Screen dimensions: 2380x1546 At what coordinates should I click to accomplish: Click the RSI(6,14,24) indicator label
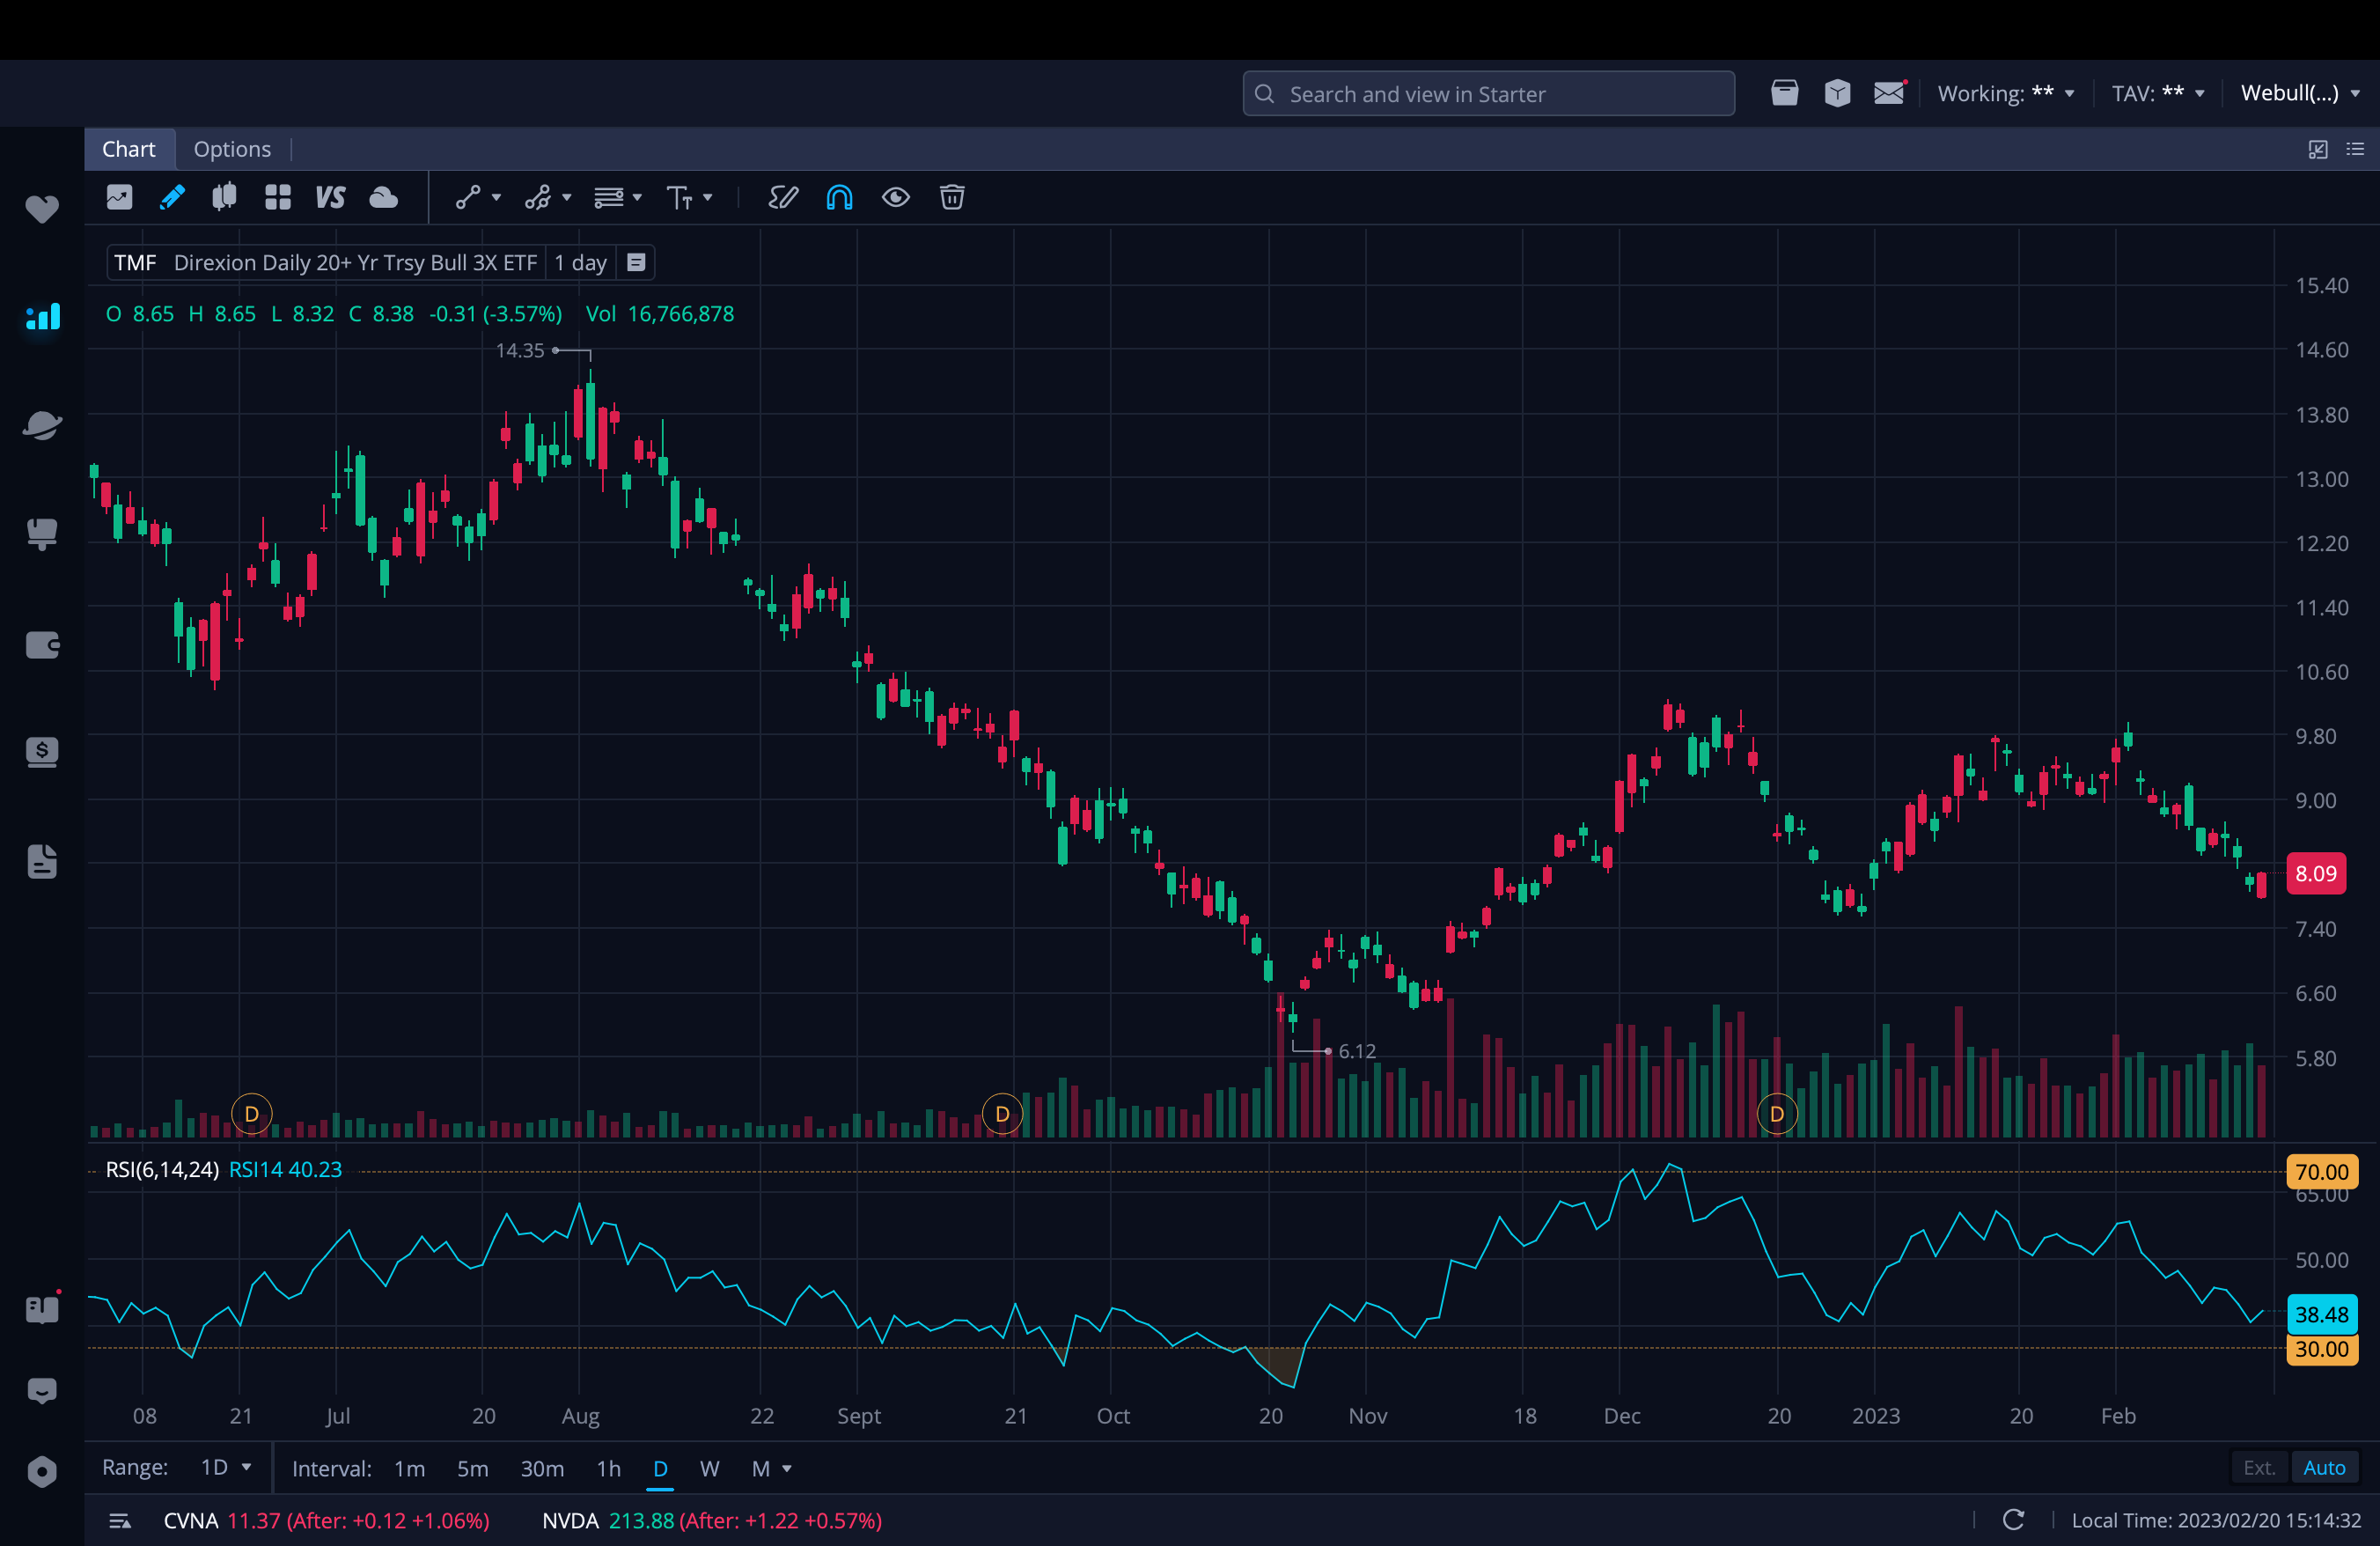pos(162,1169)
